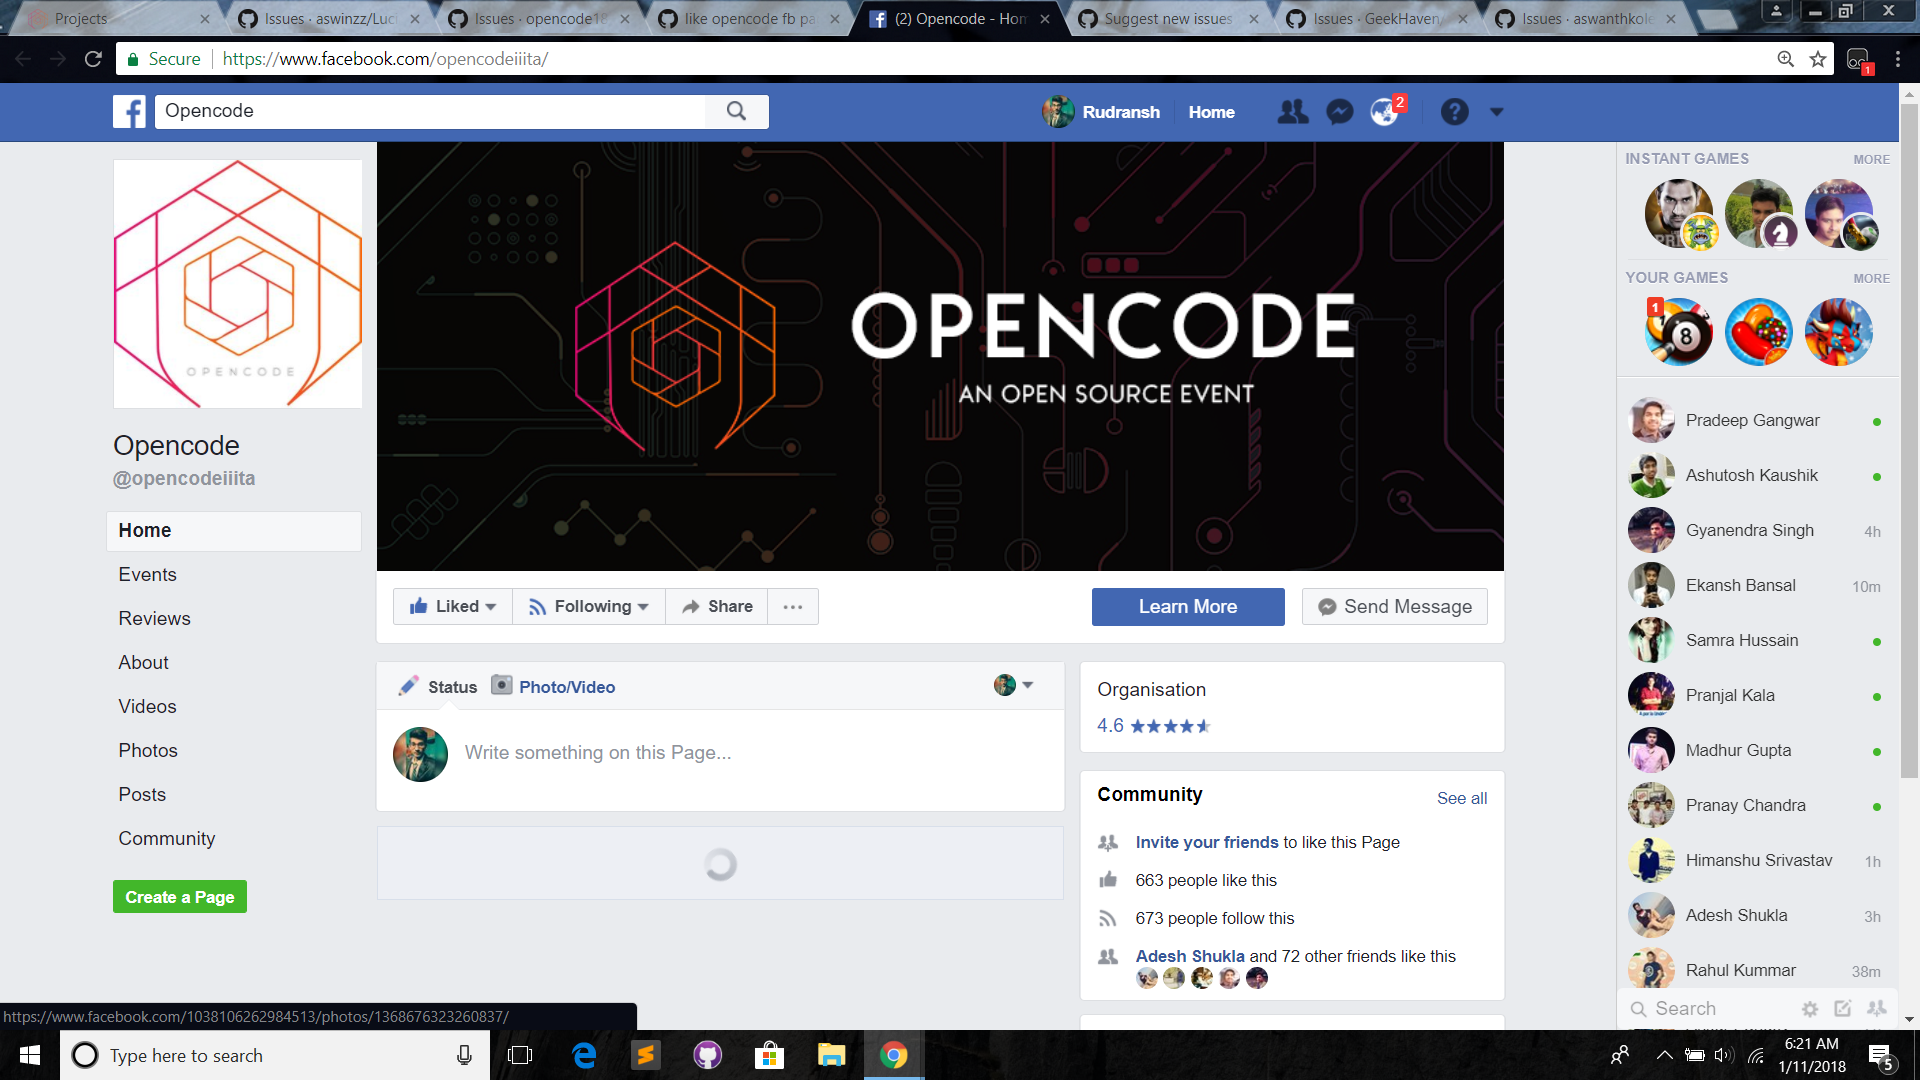Click the search magnifier in the top bar

point(737,111)
